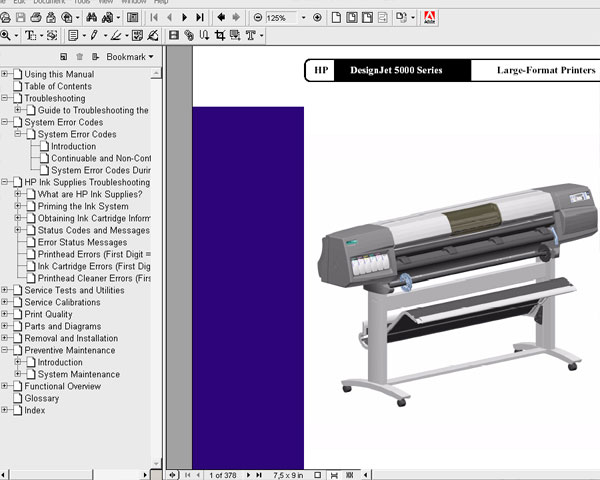
Task: Go to next page using toolbar arrow
Action: (x=184, y=18)
